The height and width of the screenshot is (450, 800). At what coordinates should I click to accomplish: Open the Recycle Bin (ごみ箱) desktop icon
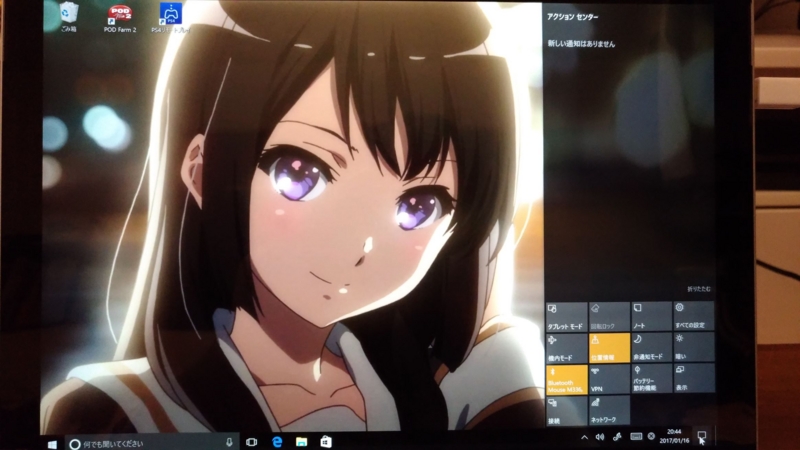69,17
